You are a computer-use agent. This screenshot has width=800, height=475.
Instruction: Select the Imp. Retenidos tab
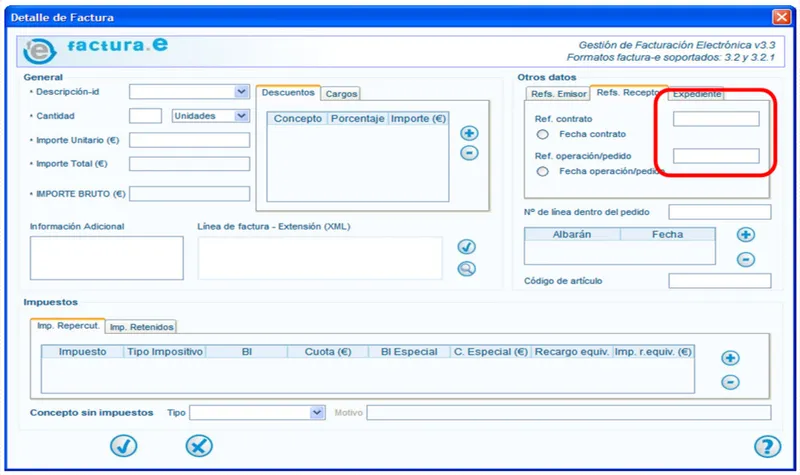[141, 327]
